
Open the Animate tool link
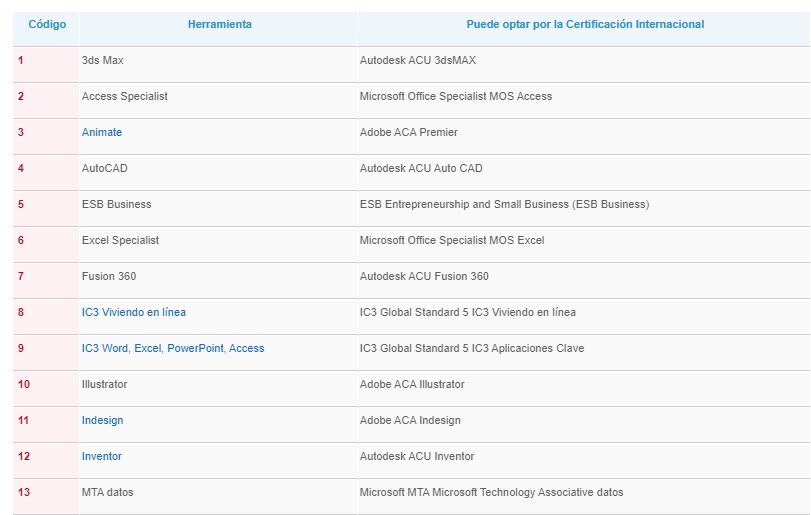coord(101,132)
